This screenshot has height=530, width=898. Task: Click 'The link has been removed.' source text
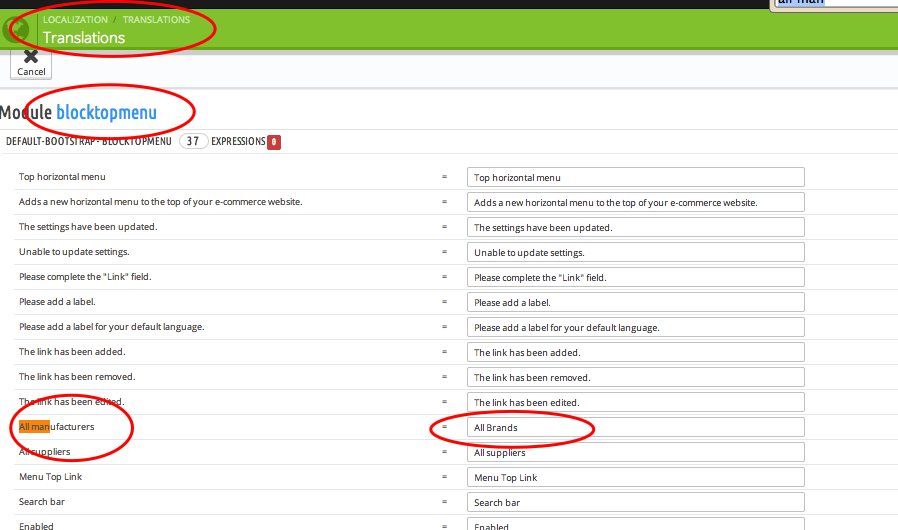[77, 376]
